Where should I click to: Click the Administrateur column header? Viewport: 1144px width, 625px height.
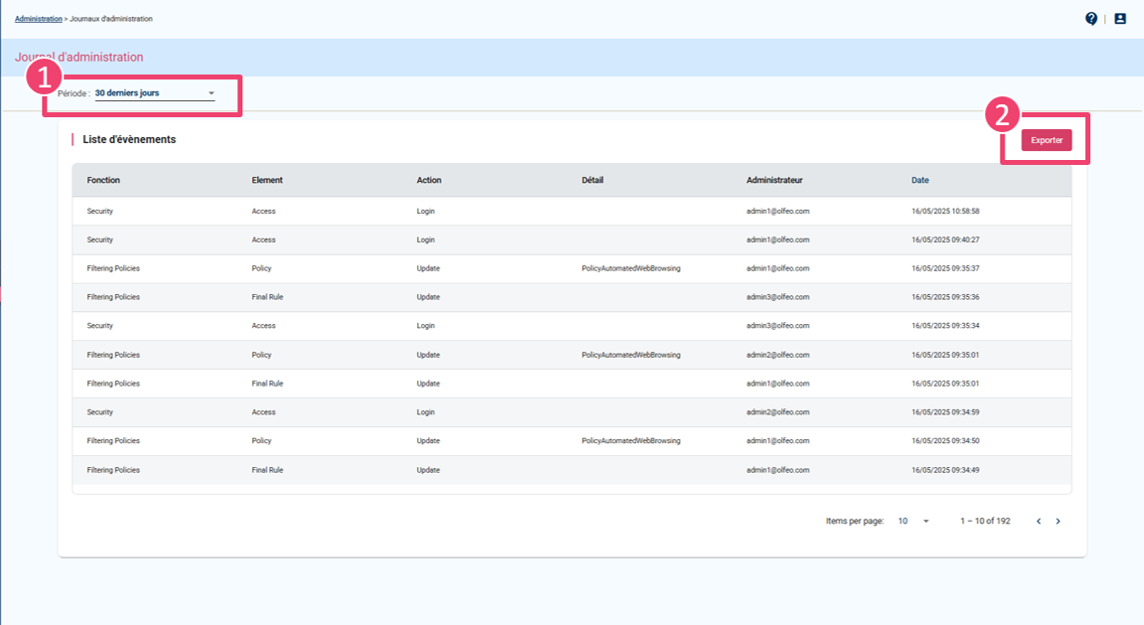pyautogui.click(x=774, y=180)
